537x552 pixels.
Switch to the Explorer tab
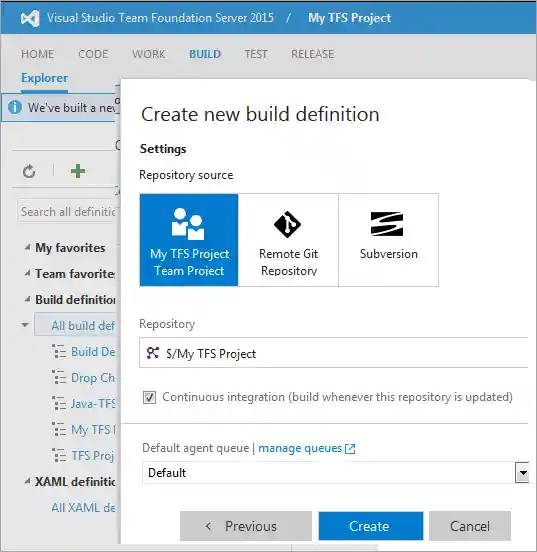pyautogui.click(x=44, y=78)
